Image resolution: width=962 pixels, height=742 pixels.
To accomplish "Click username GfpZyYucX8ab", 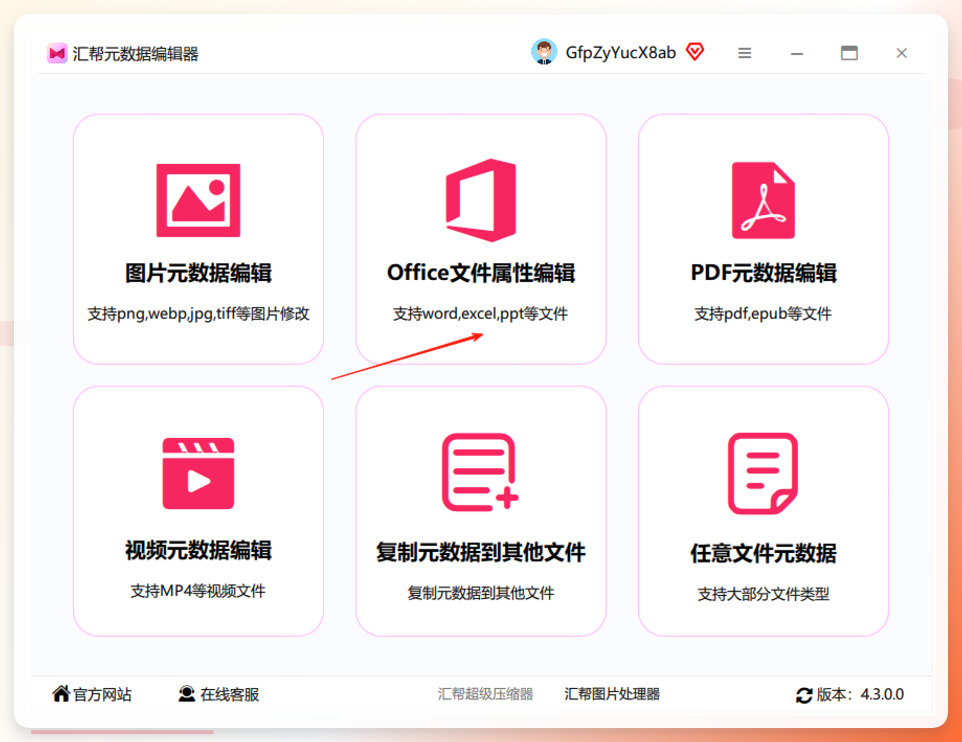I will pyautogui.click(x=620, y=53).
